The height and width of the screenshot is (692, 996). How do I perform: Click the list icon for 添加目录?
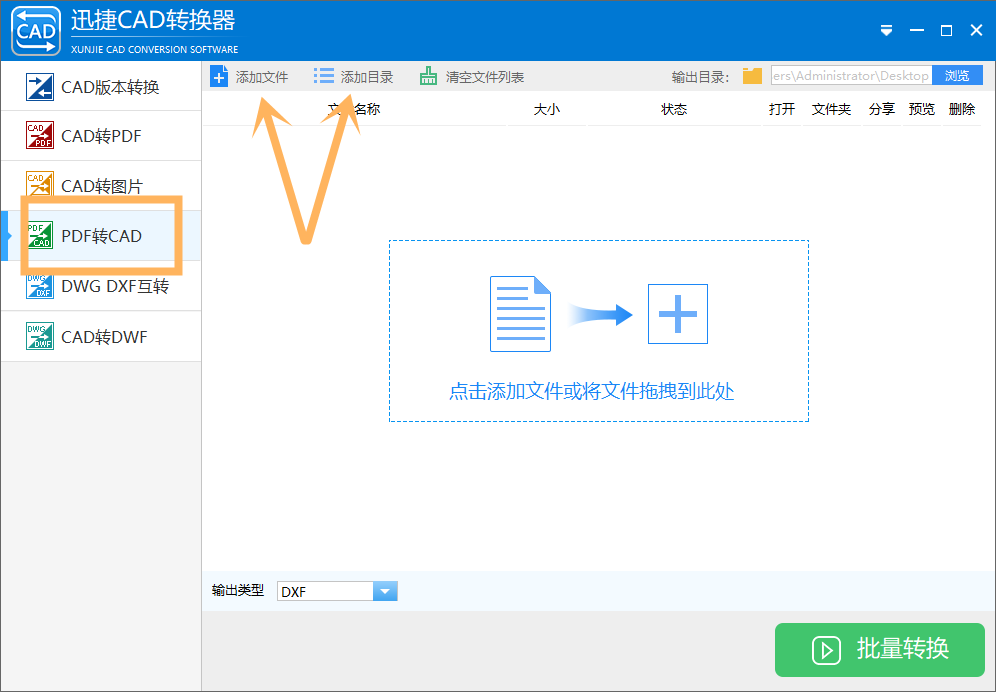pyautogui.click(x=323, y=76)
